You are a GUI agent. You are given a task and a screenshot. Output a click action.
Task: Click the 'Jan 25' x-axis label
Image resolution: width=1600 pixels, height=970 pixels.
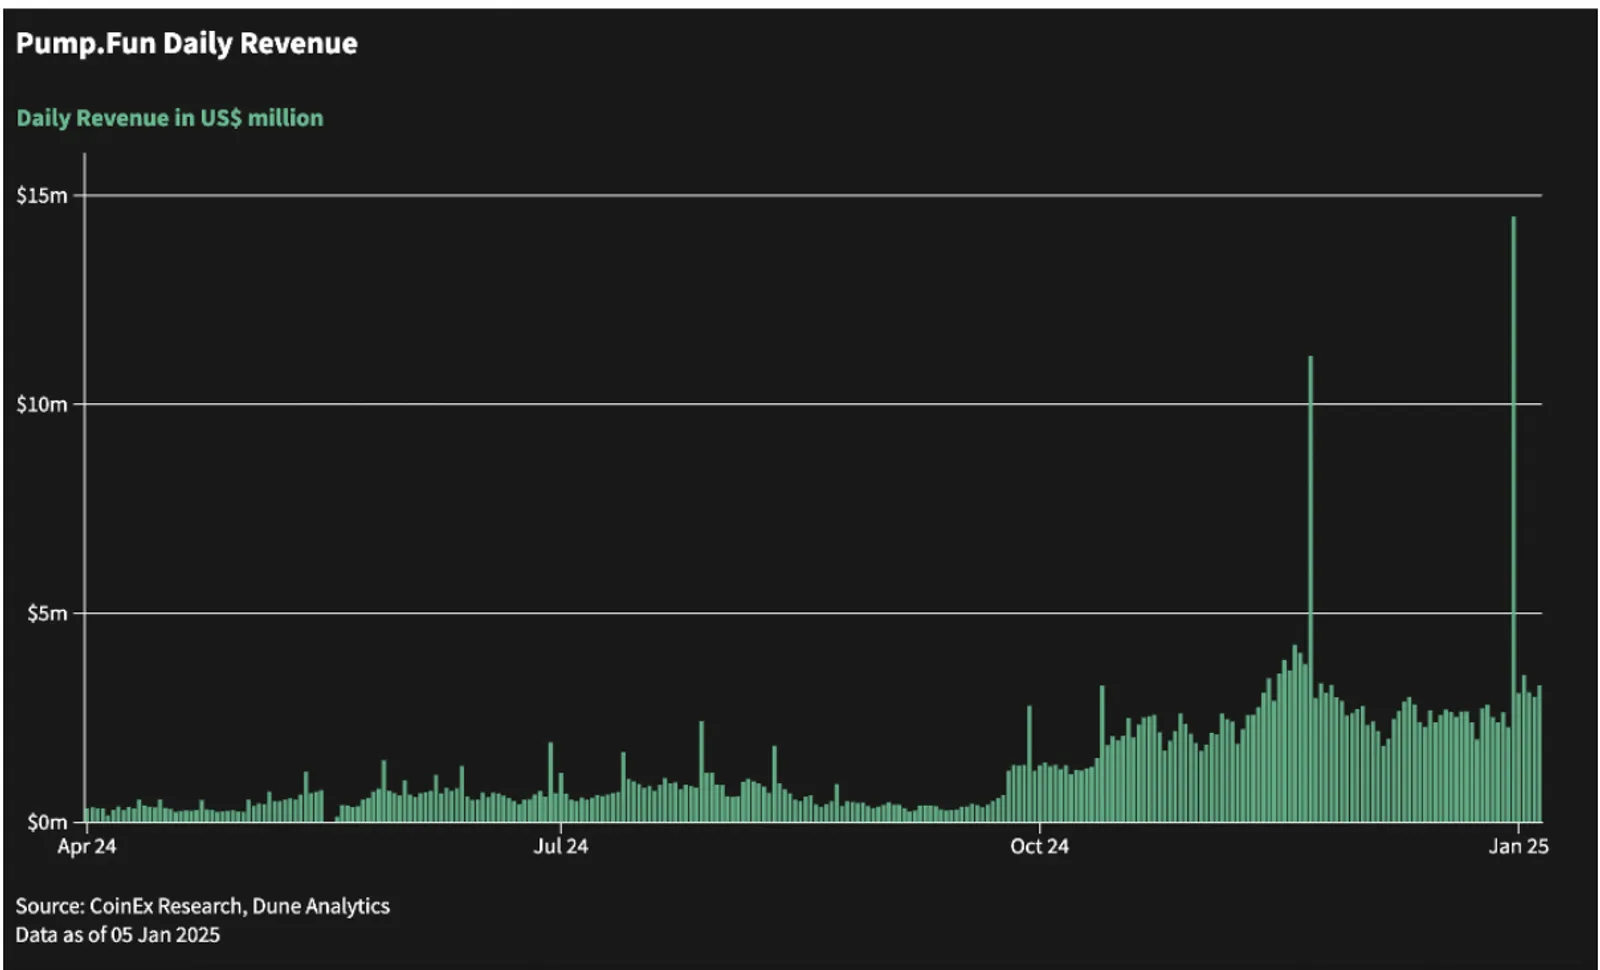[x=1519, y=846]
